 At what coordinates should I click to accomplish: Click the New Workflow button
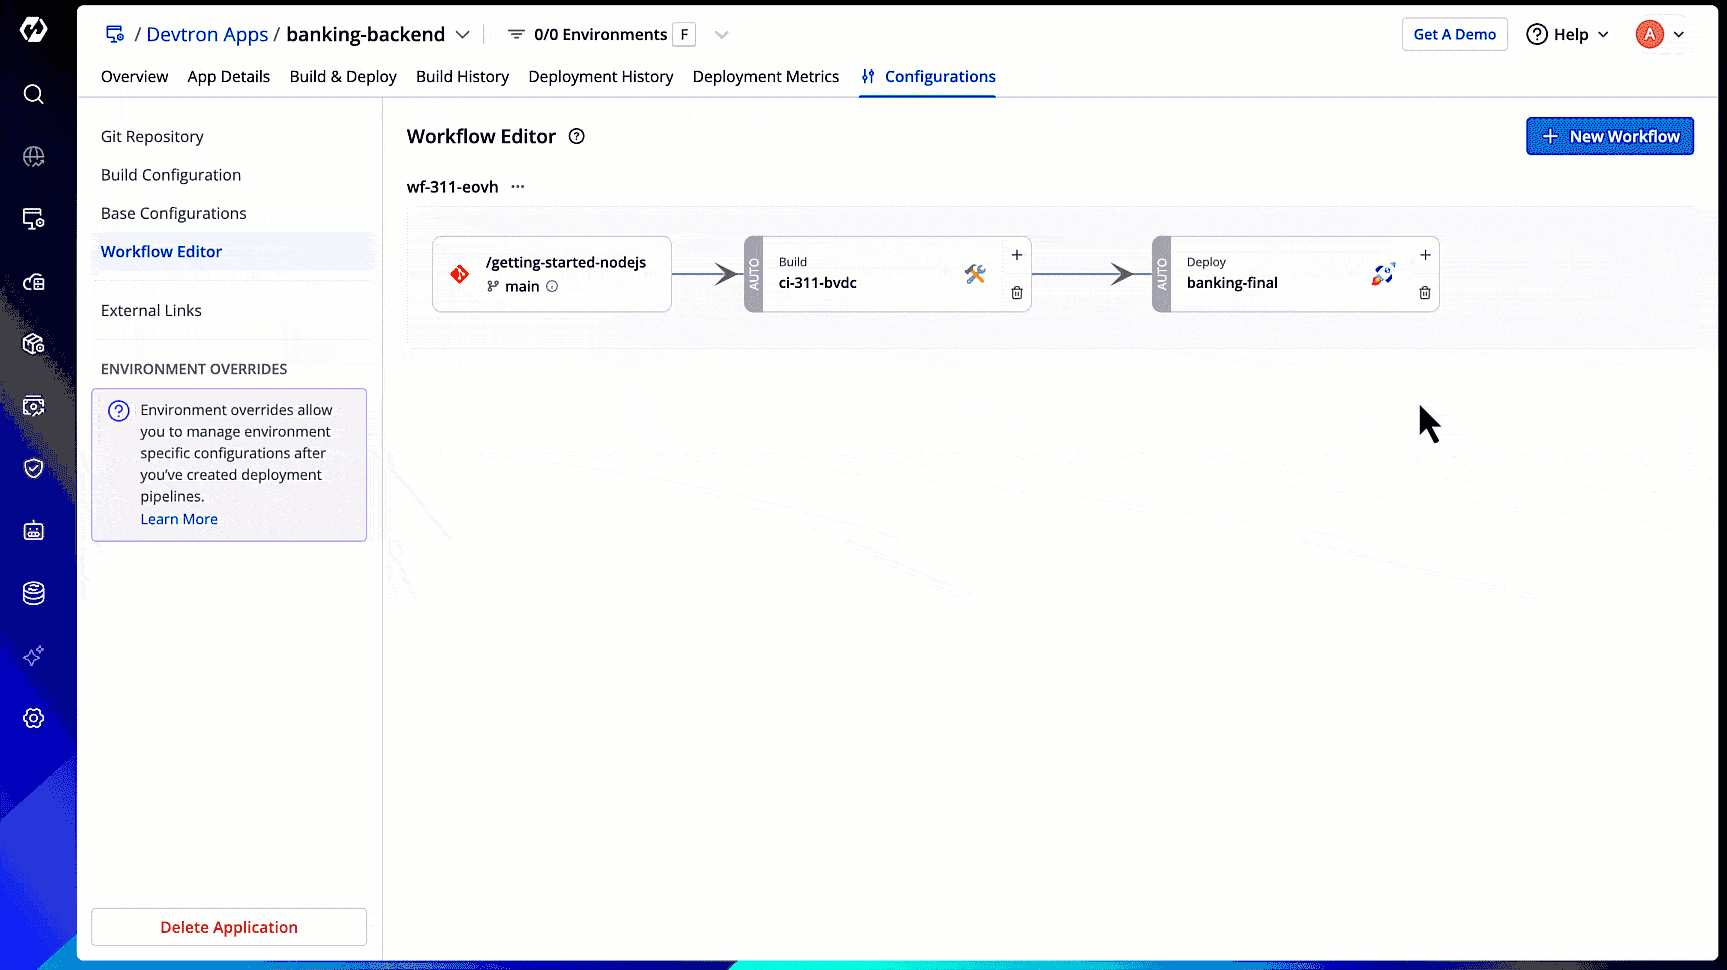1609,137
